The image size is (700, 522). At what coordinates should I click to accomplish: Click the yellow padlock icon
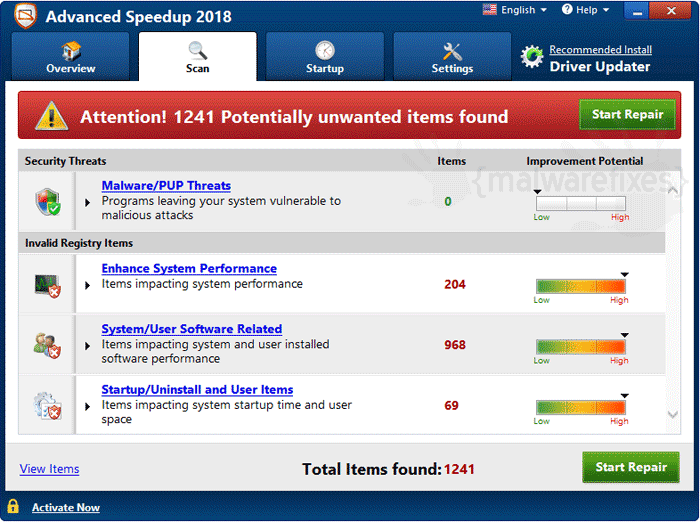coord(13,506)
